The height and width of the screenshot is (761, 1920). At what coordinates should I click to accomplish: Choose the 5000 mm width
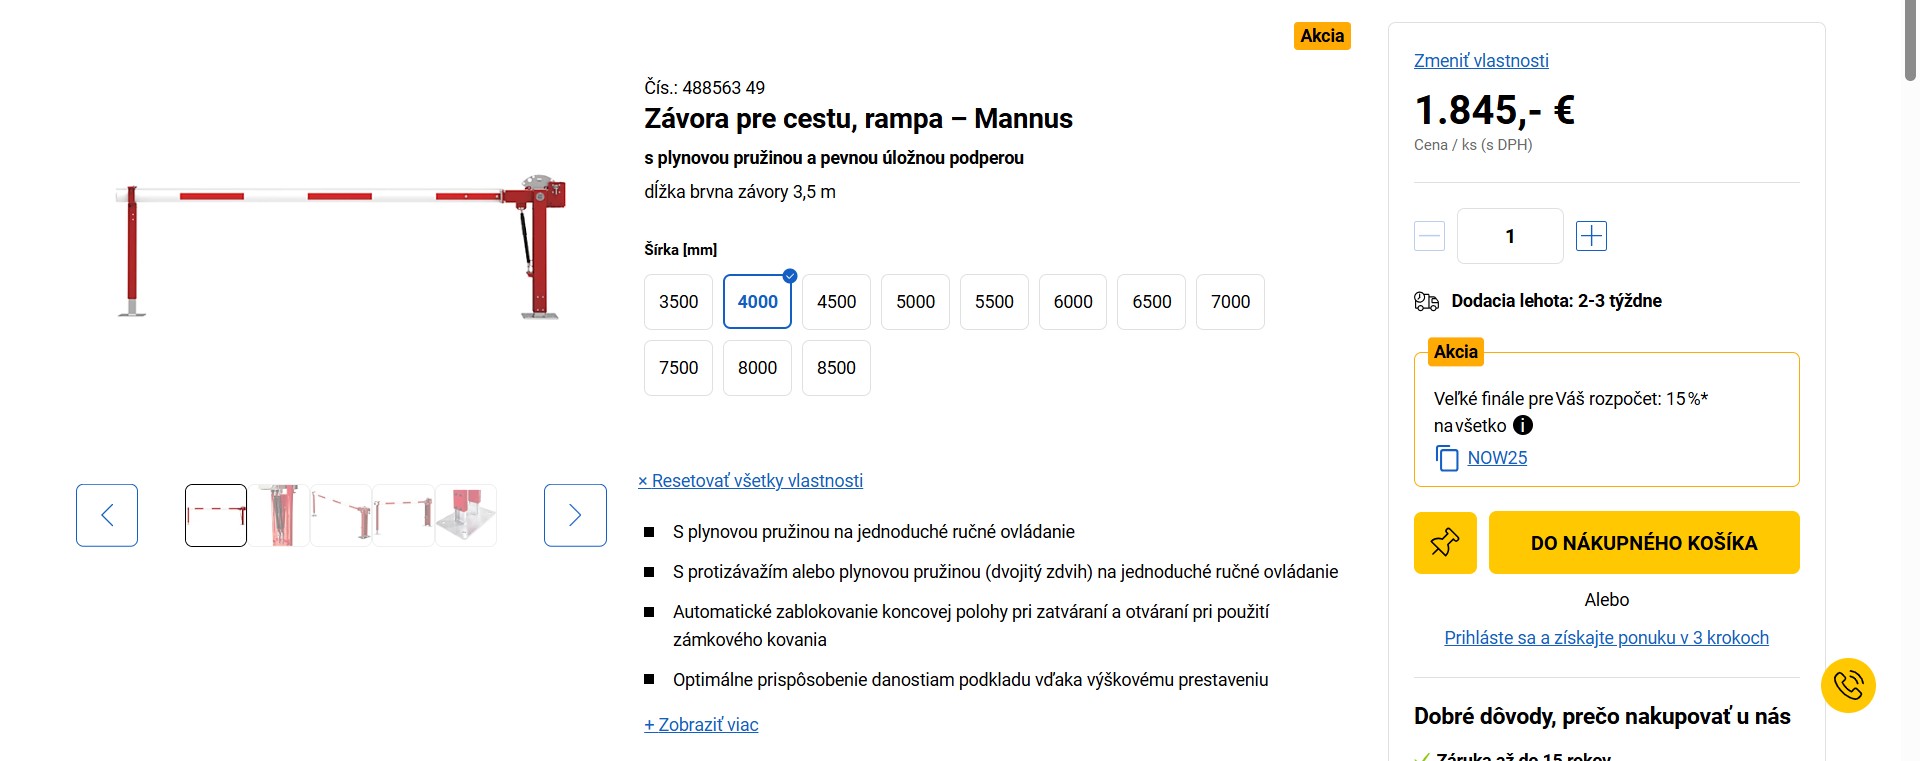[915, 302]
